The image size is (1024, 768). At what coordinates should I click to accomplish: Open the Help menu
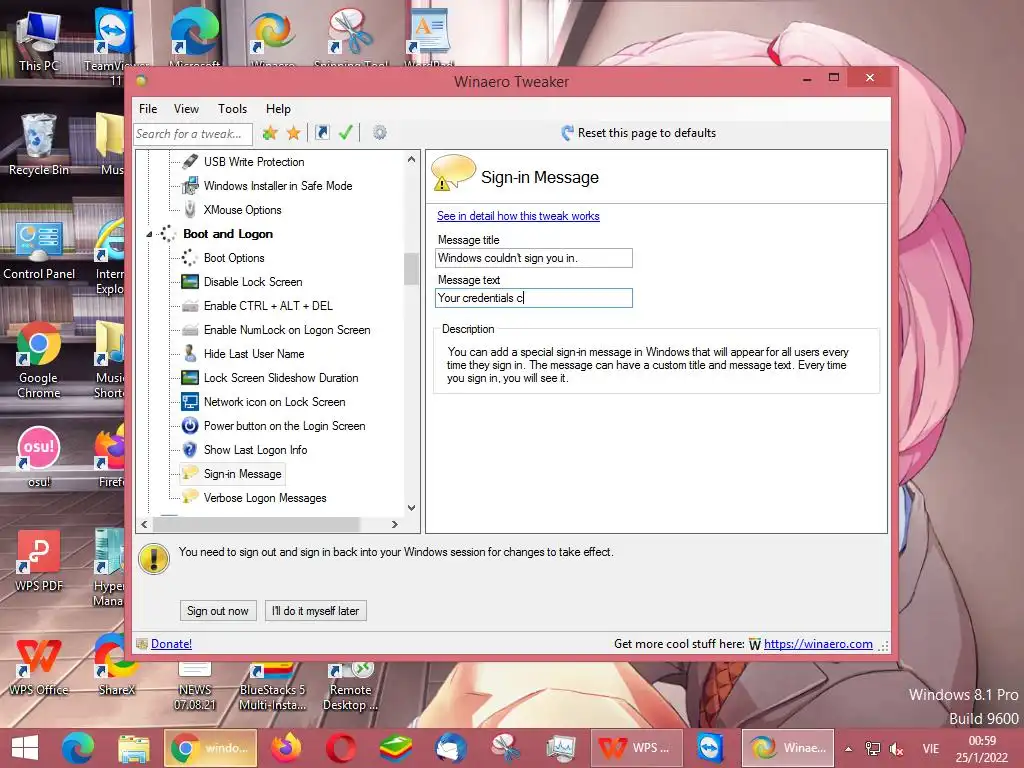point(278,109)
